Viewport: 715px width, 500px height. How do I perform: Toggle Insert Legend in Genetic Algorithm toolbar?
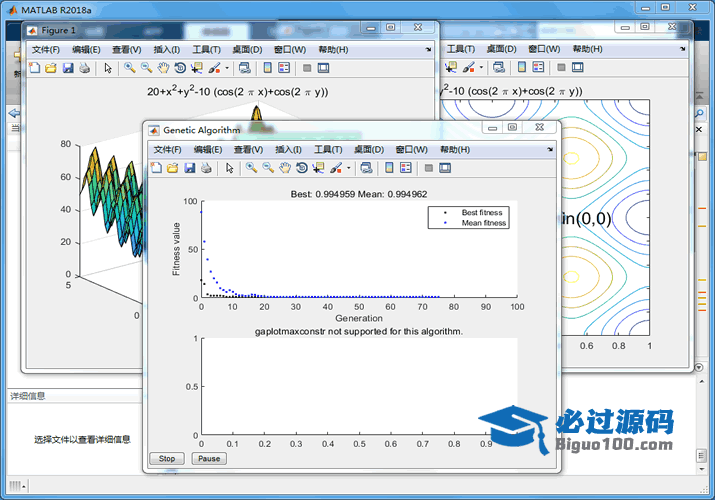[x=404, y=168]
